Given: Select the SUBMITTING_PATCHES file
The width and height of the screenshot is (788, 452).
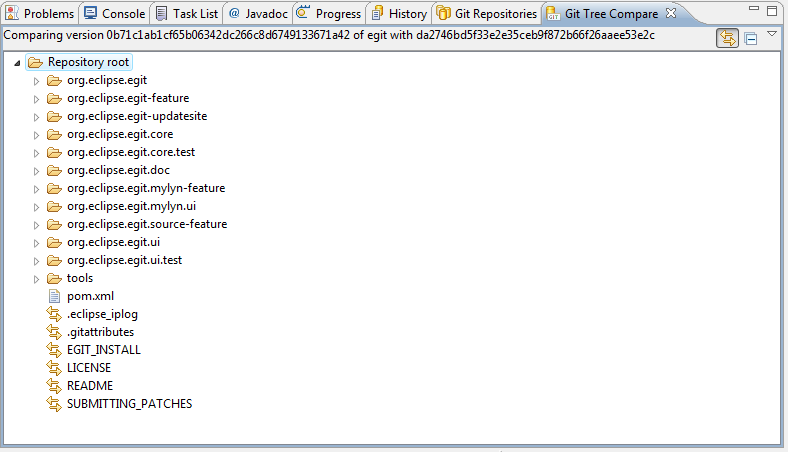Looking at the screenshot, I should 129,404.
